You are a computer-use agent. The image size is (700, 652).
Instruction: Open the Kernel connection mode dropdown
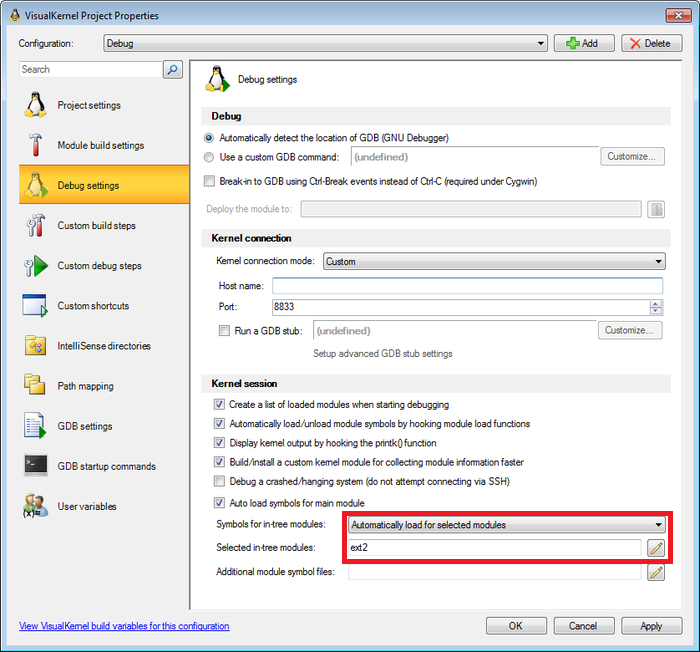click(x=494, y=261)
